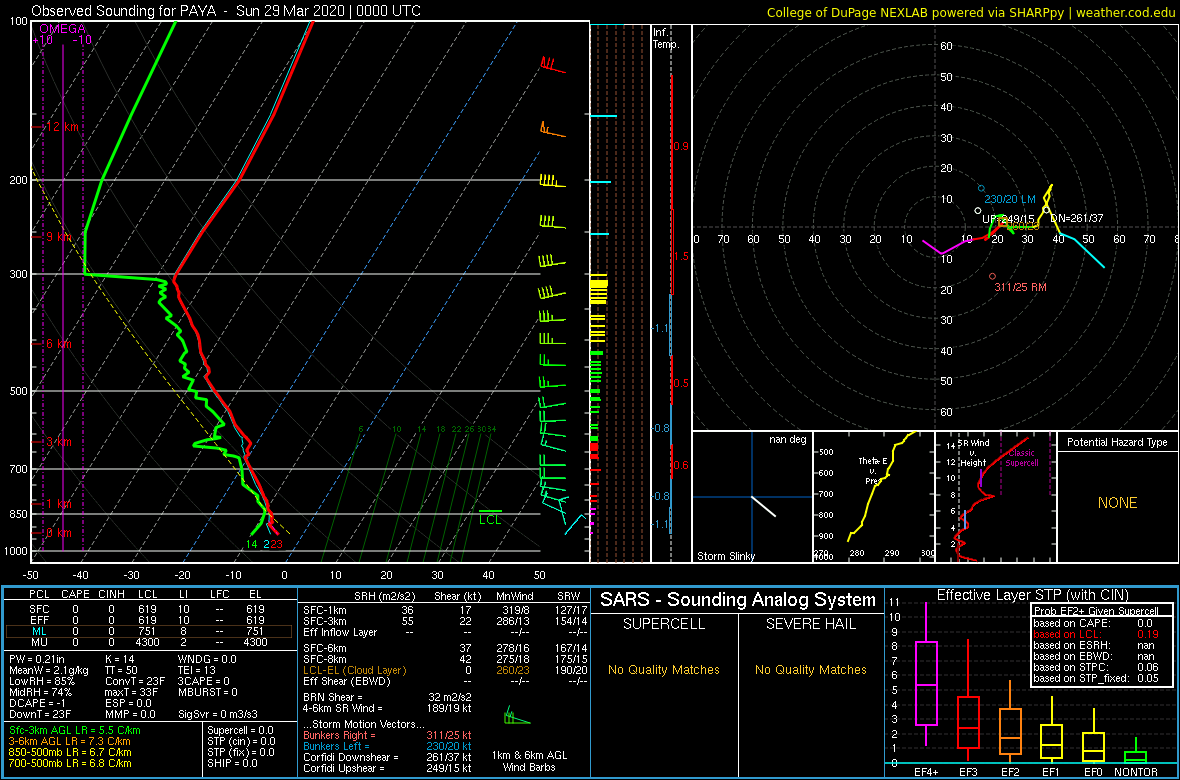Click the SFC-1km shear row
The height and width of the screenshot is (780, 1180).
(444, 611)
